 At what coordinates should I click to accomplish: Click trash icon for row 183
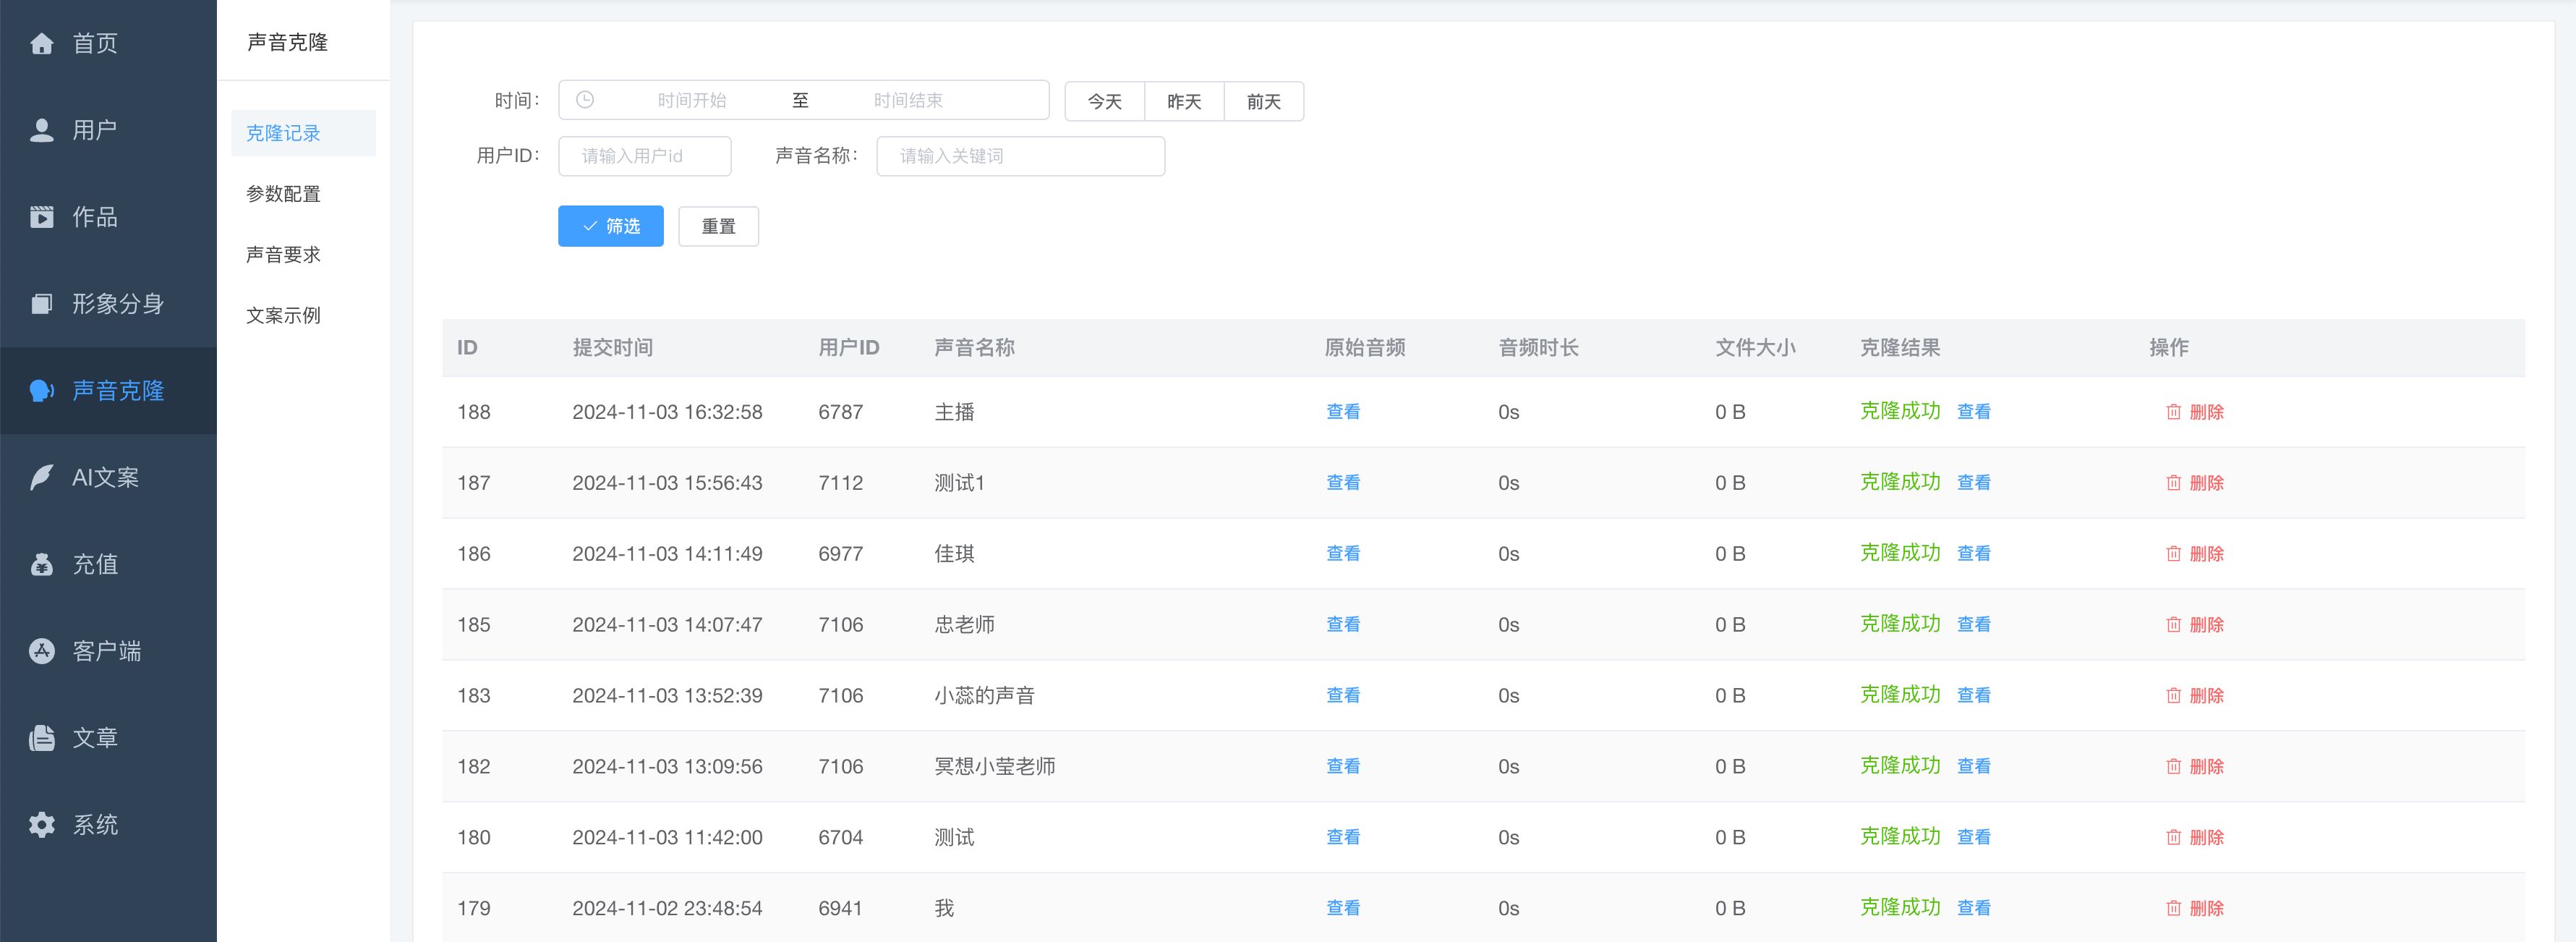2173,696
